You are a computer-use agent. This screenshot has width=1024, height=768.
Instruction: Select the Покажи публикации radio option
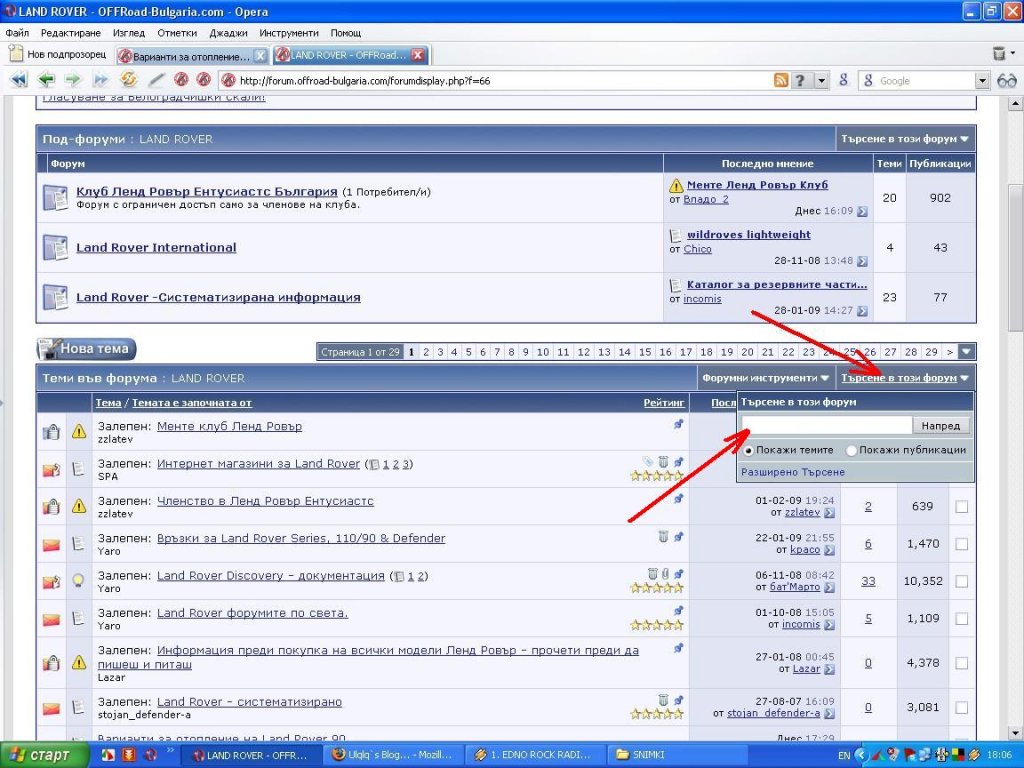pyautogui.click(x=852, y=450)
